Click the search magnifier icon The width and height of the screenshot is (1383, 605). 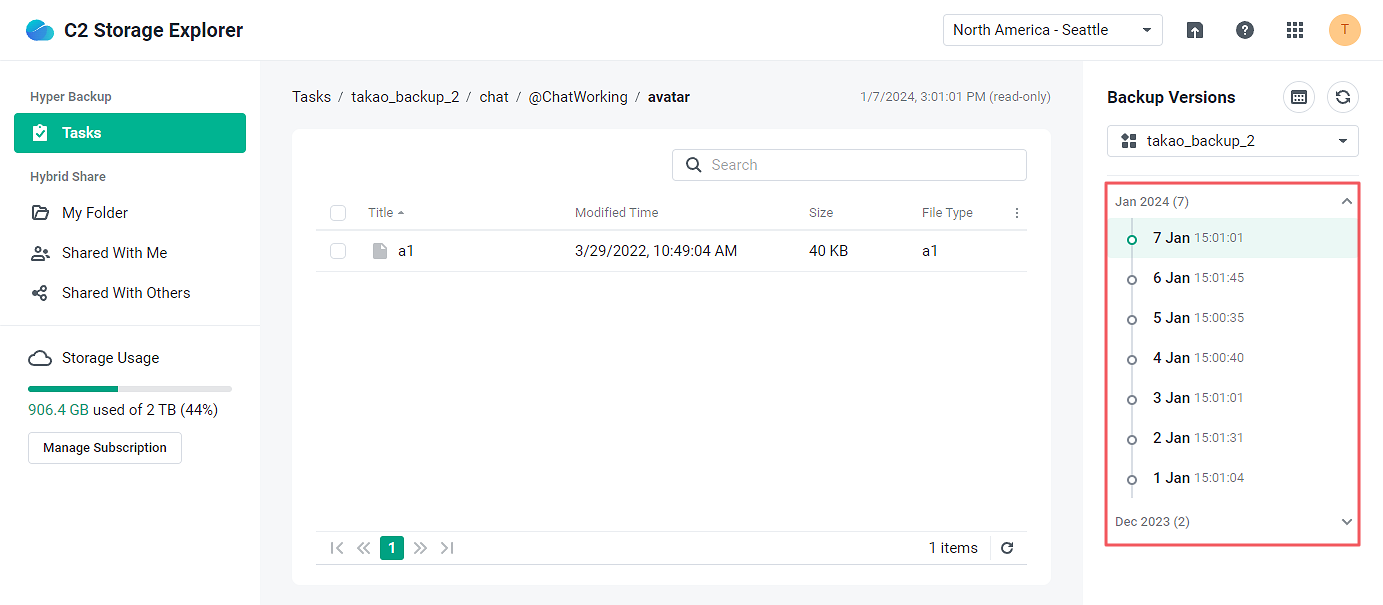click(x=694, y=164)
